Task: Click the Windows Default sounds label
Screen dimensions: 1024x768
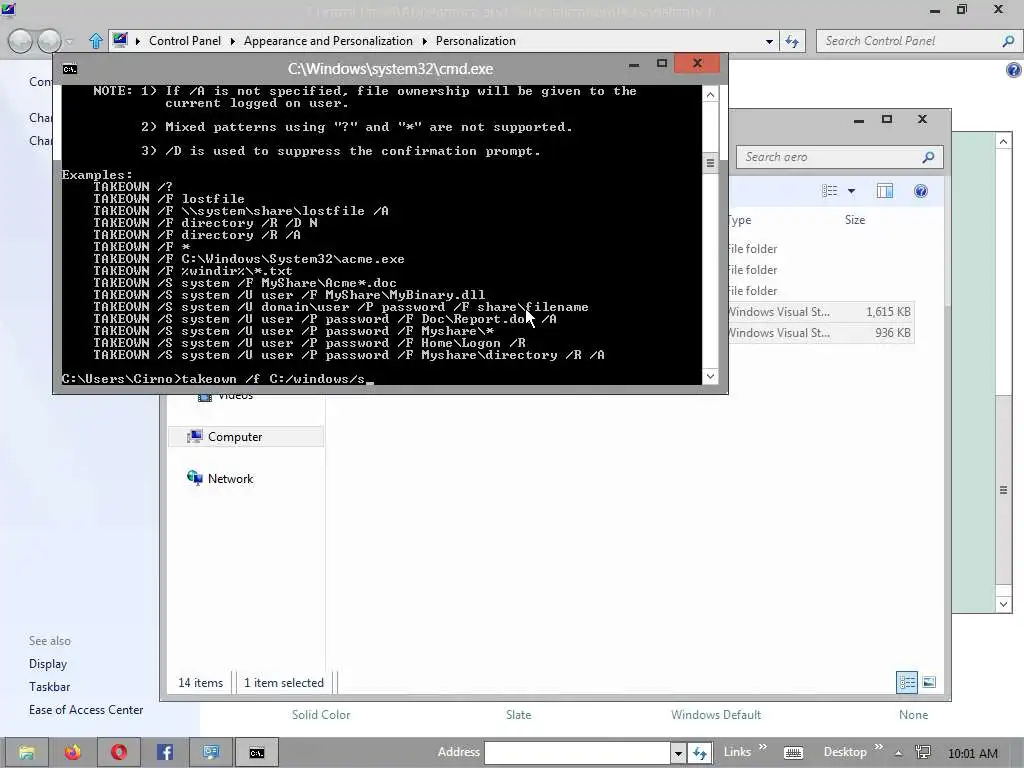Action: coord(716,714)
